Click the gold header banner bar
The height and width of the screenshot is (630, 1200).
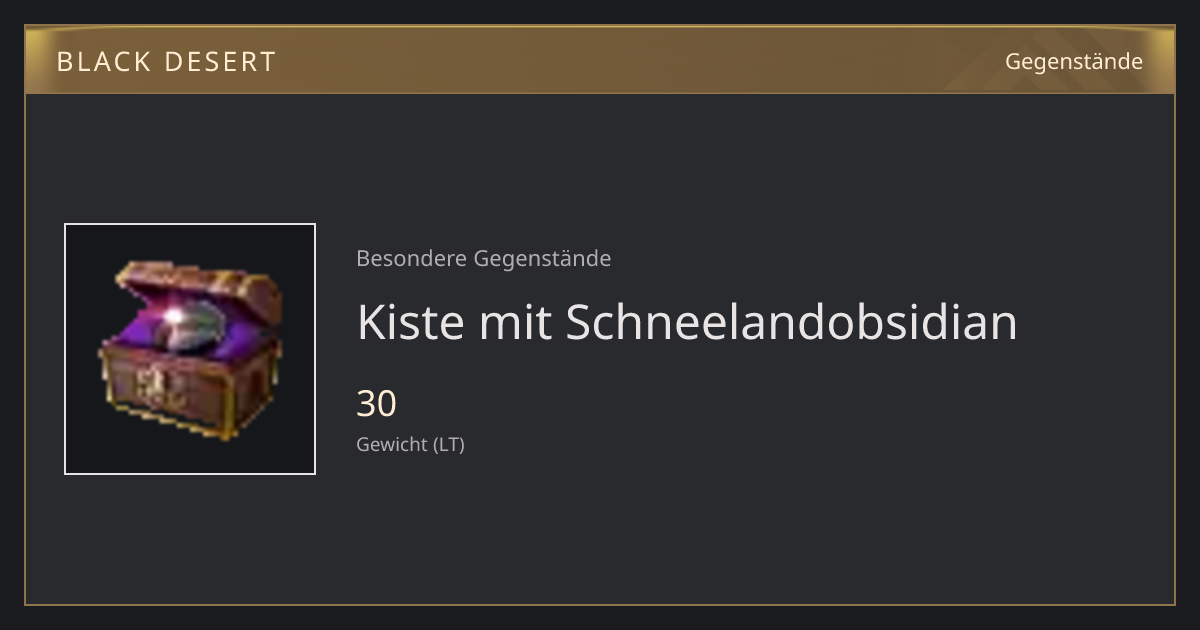[600, 61]
